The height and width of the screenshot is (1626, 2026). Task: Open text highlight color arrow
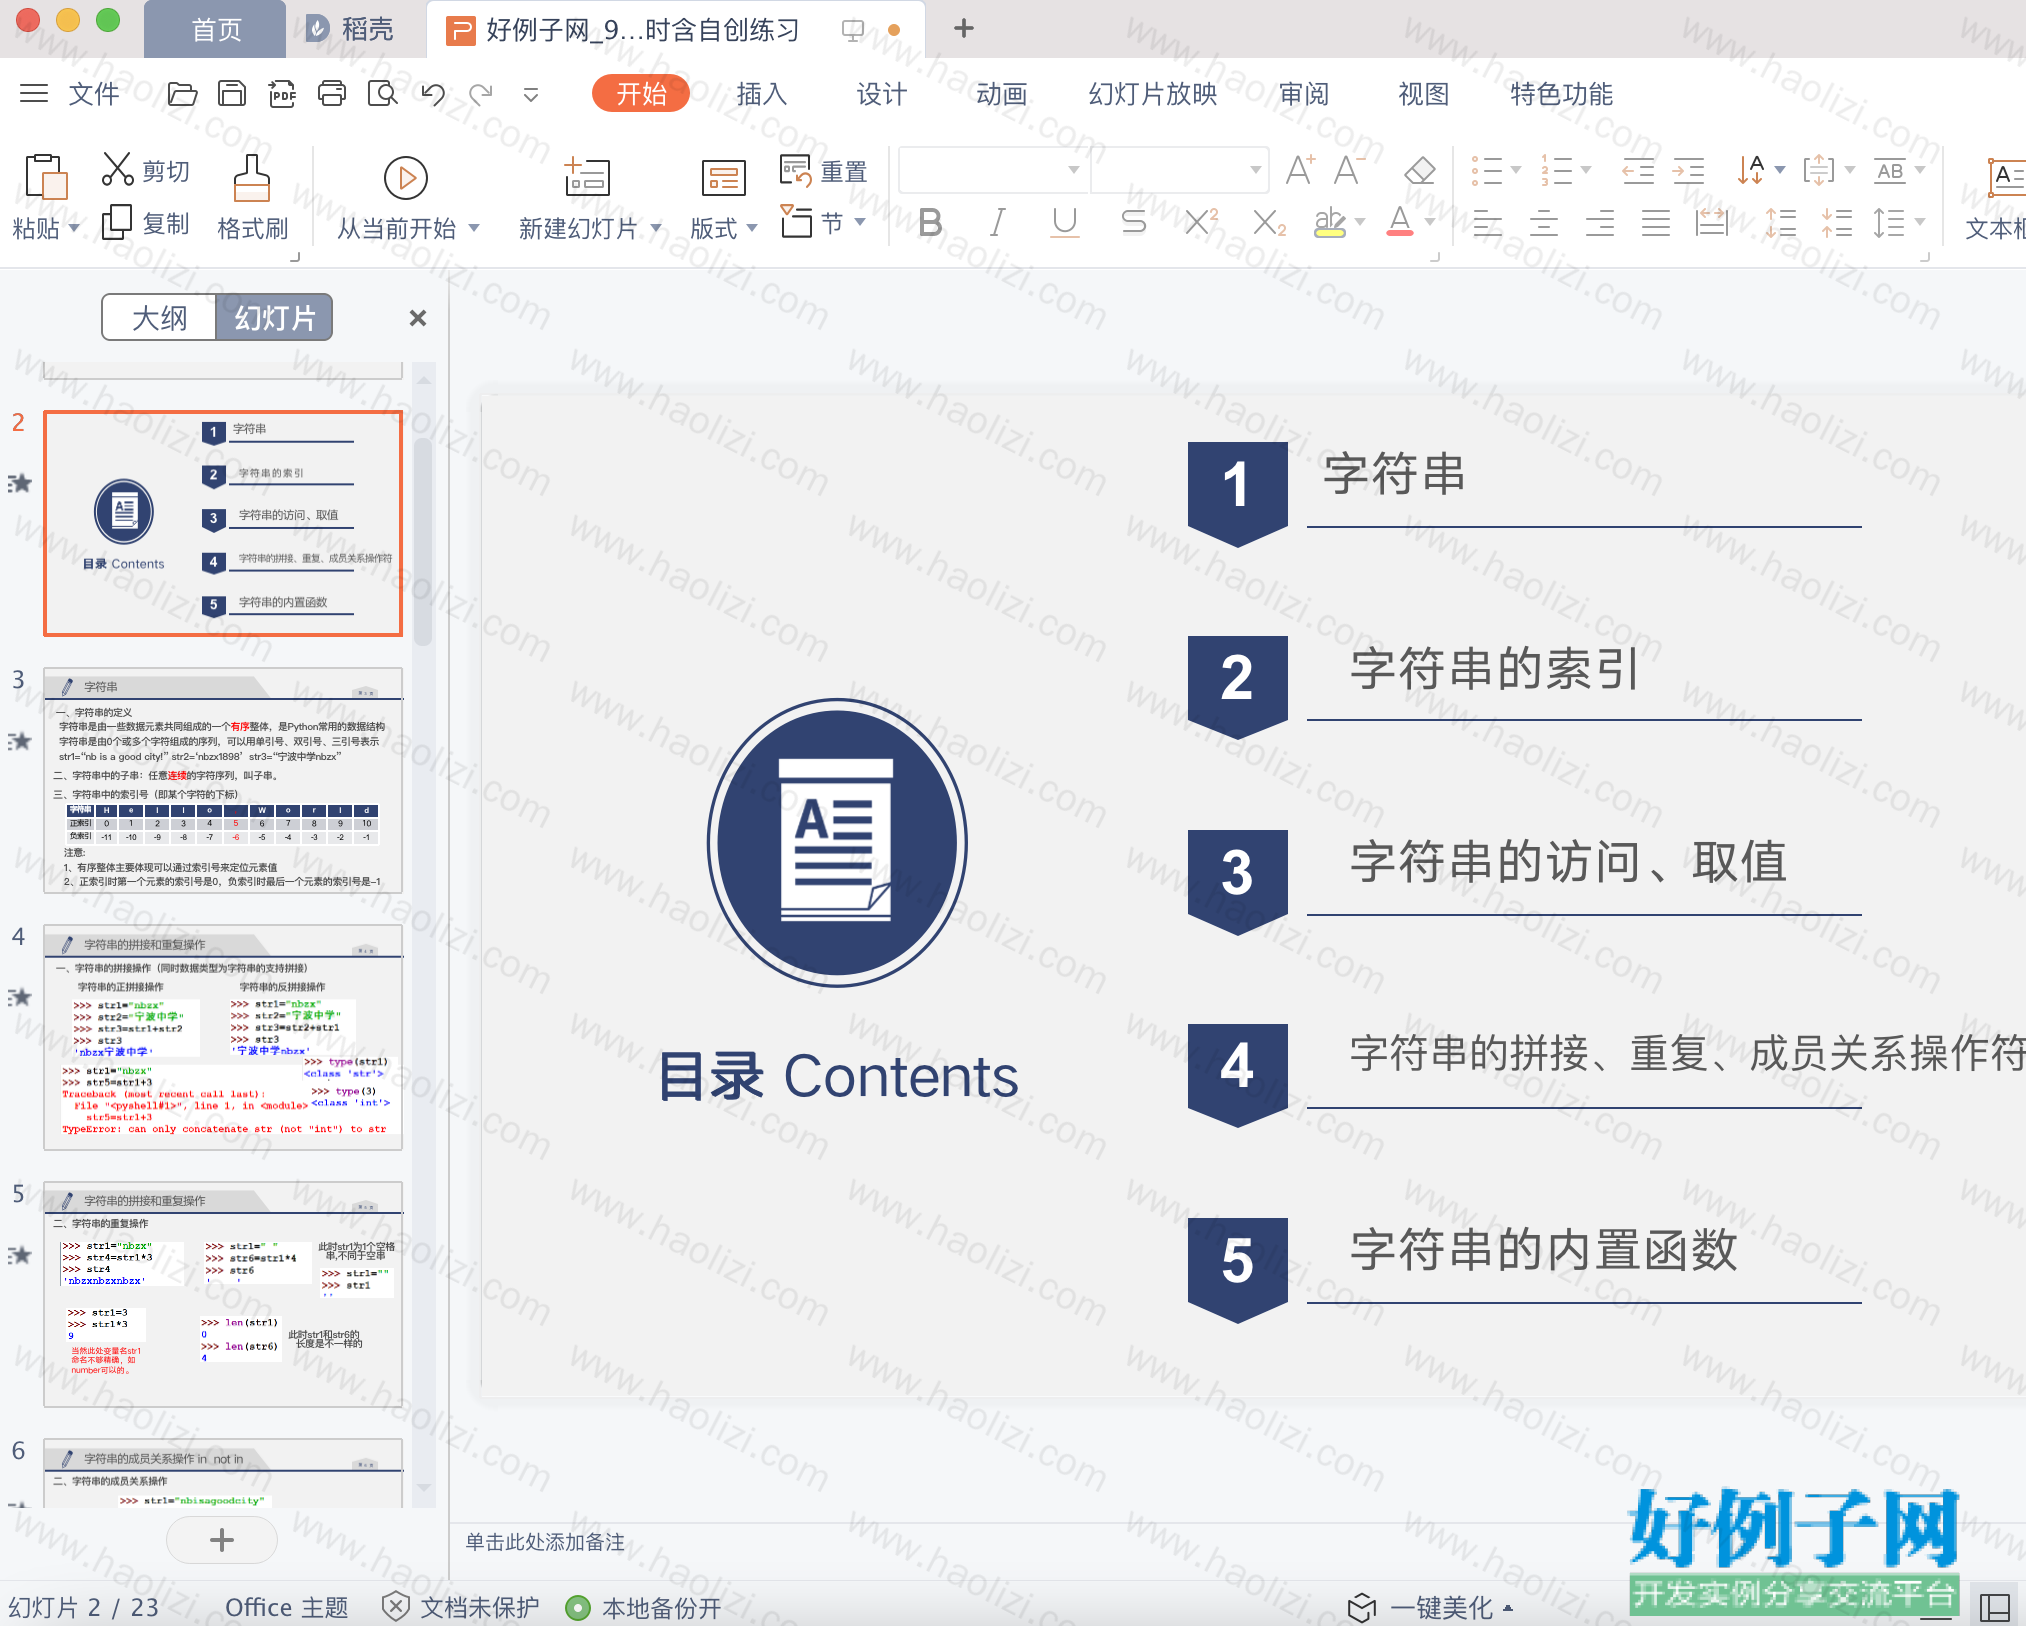[1359, 222]
